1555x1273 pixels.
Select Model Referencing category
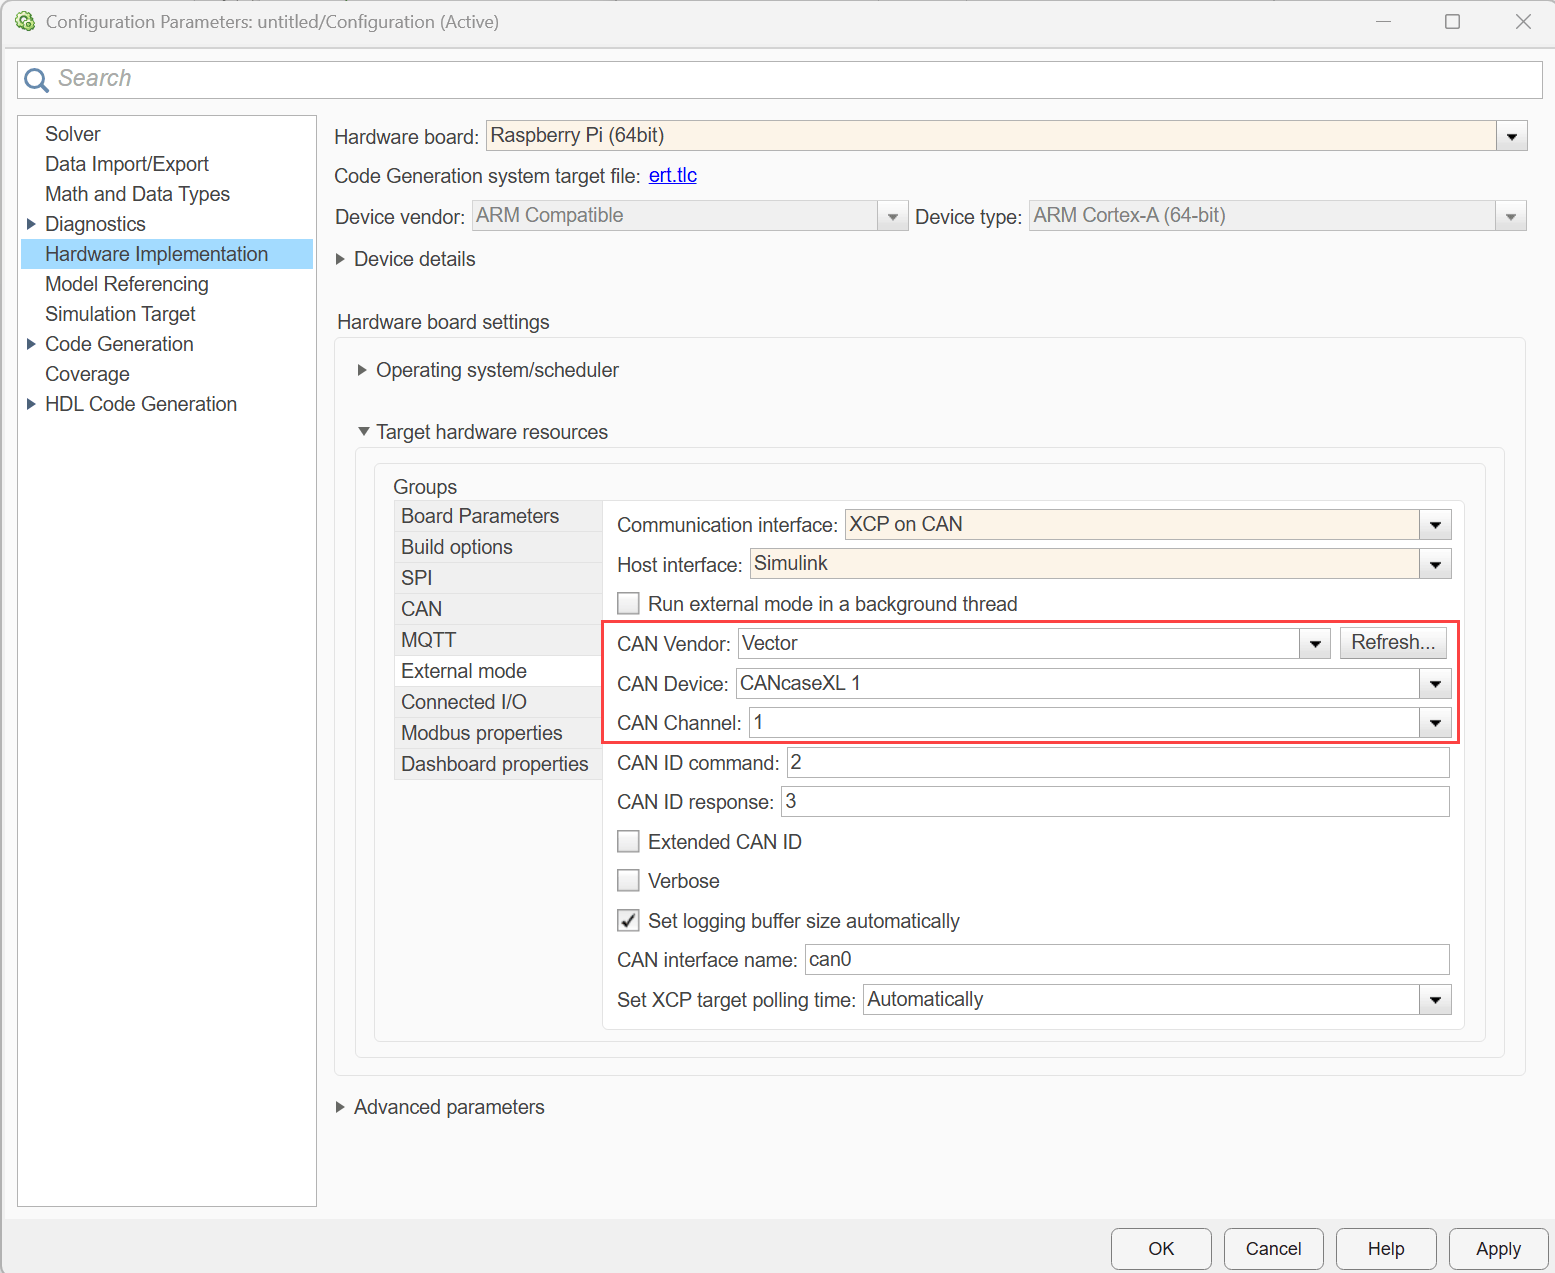(127, 284)
